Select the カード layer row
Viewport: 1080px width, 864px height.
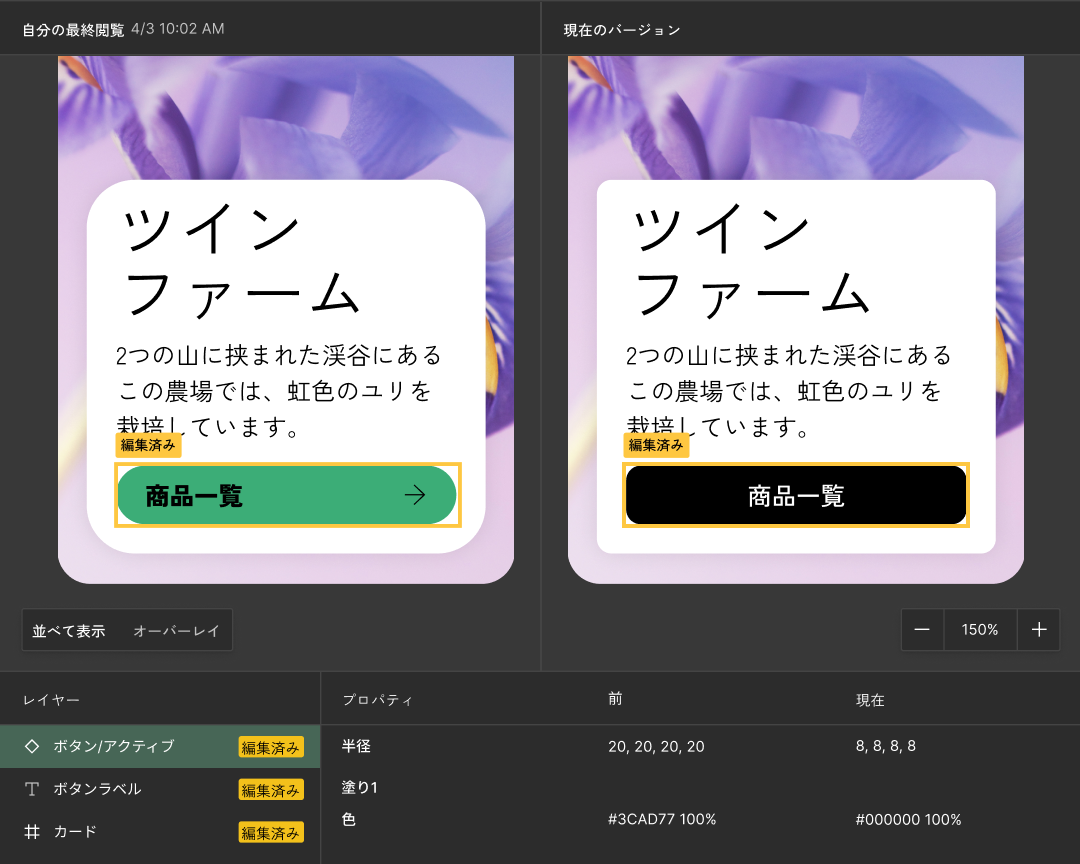pos(120,832)
